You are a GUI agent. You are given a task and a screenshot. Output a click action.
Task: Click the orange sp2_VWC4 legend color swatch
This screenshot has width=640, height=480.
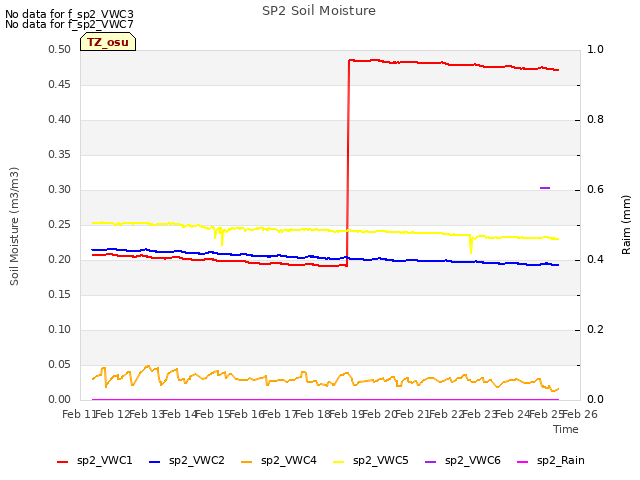pos(247,462)
